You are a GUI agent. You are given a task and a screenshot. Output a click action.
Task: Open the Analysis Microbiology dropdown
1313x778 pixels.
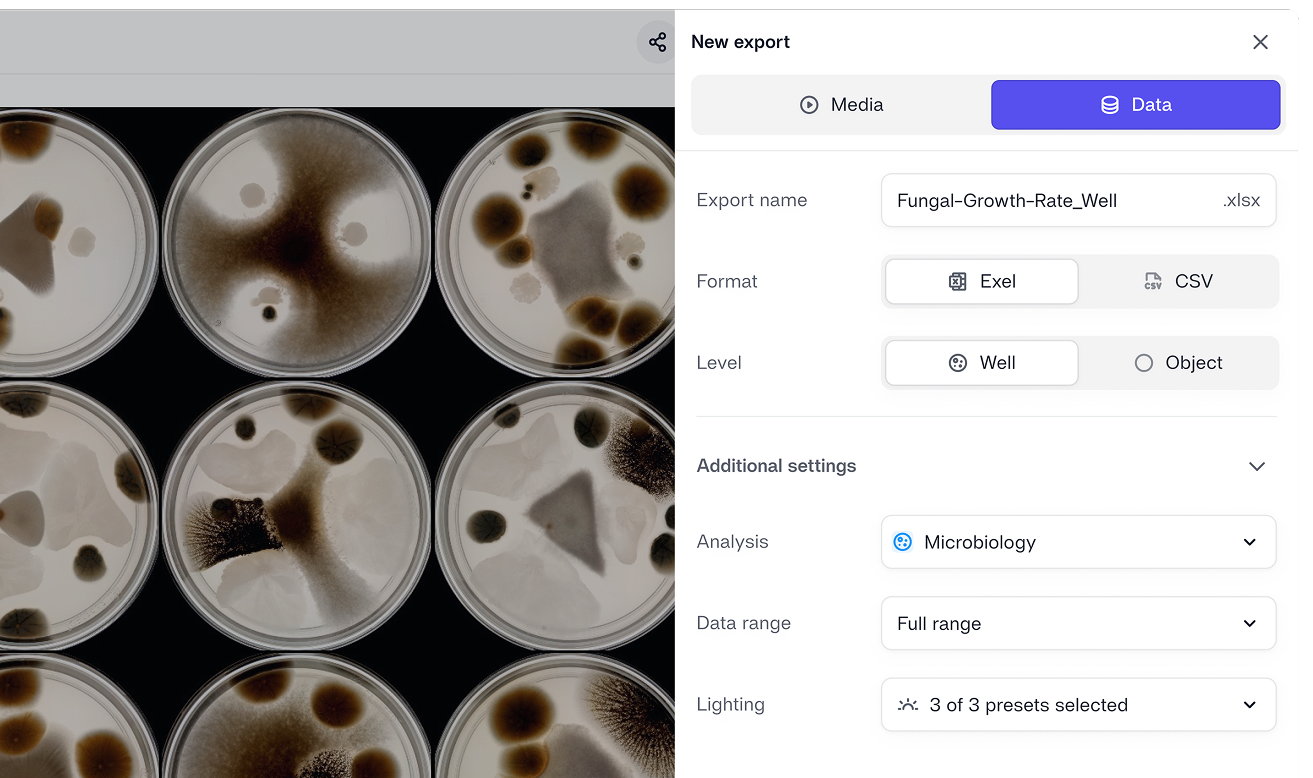(x=1078, y=542)
